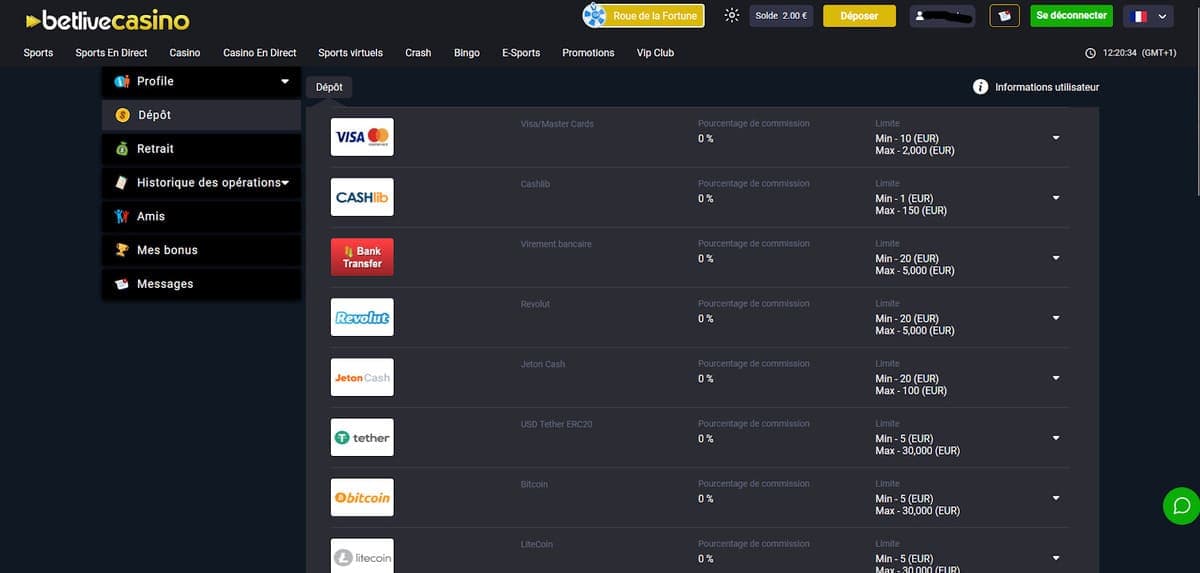This screenshot has width=1200, height=573.
Task: Select the Bank Transfer logo
Action: coord(362,257)
